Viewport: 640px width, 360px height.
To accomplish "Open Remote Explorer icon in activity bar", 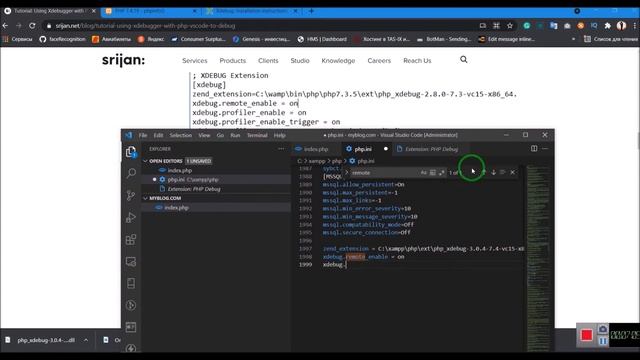I will point(131,261).
